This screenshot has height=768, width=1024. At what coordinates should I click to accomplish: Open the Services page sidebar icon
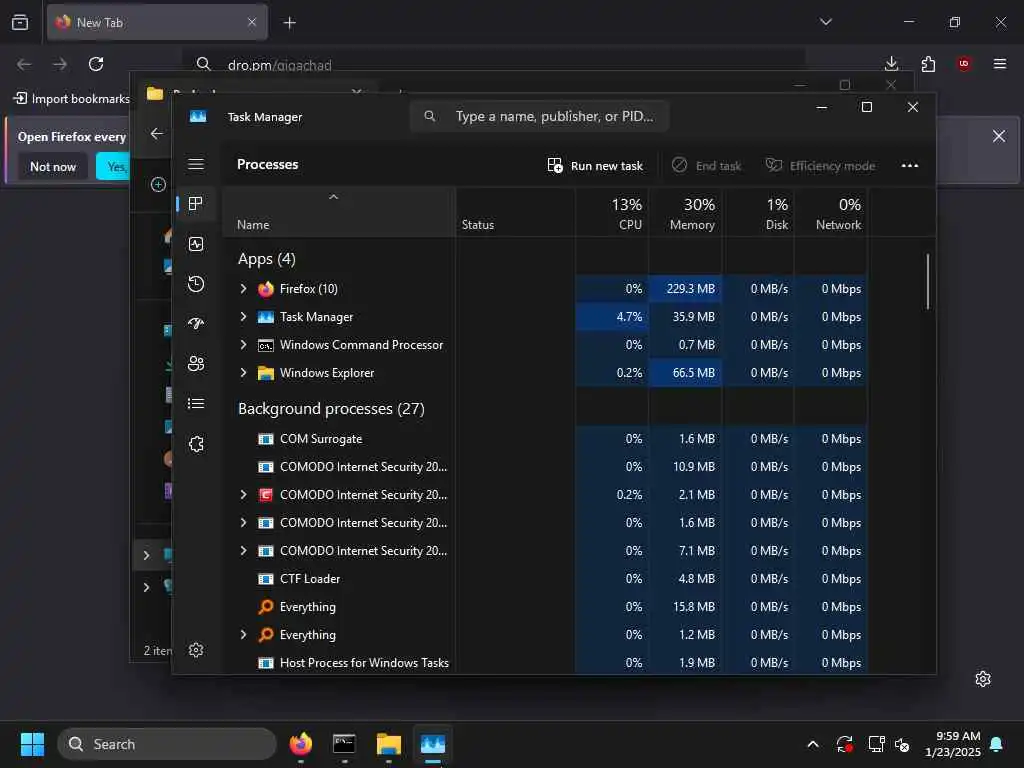(x=196, y=444)
